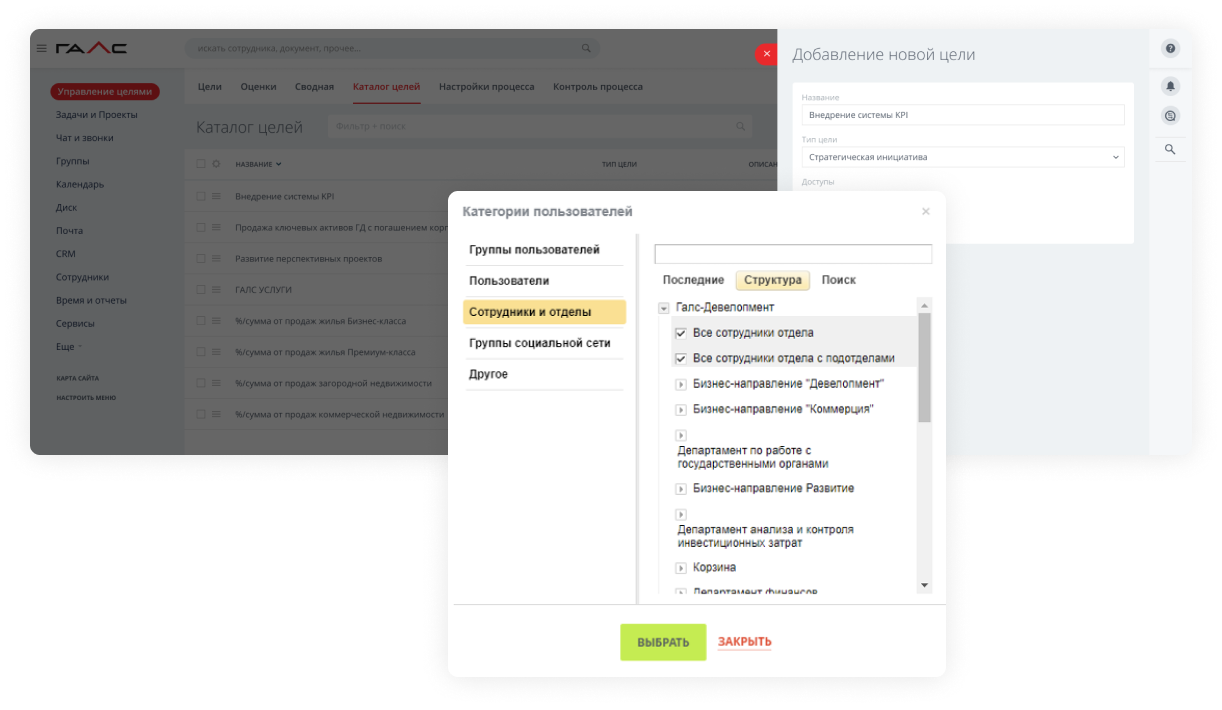Viewport: 1222px width, 710px height.
Task: Expand Бизнес-направление "Девелопмент" node
Action: click(681, 384)
